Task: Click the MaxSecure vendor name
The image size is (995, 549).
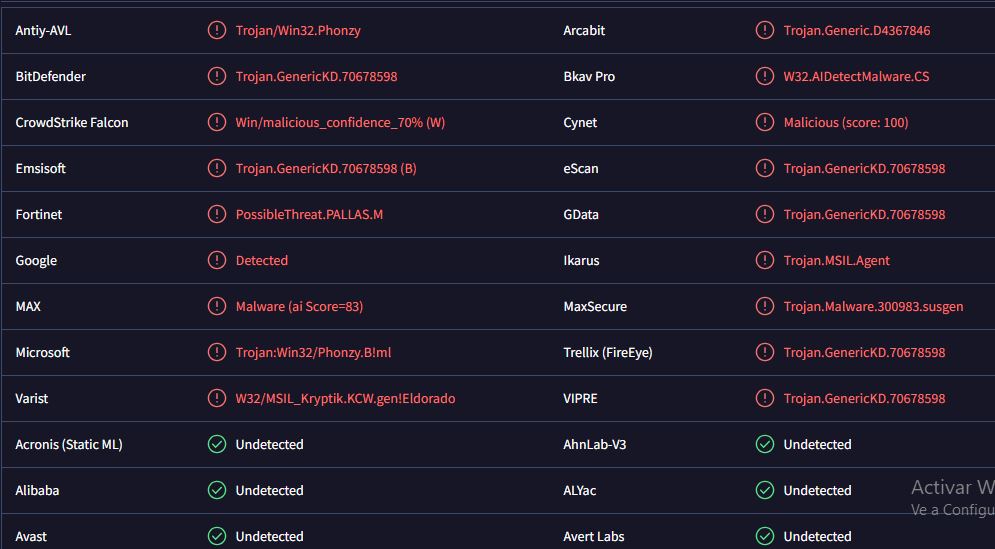Action: tap(595, 307)
